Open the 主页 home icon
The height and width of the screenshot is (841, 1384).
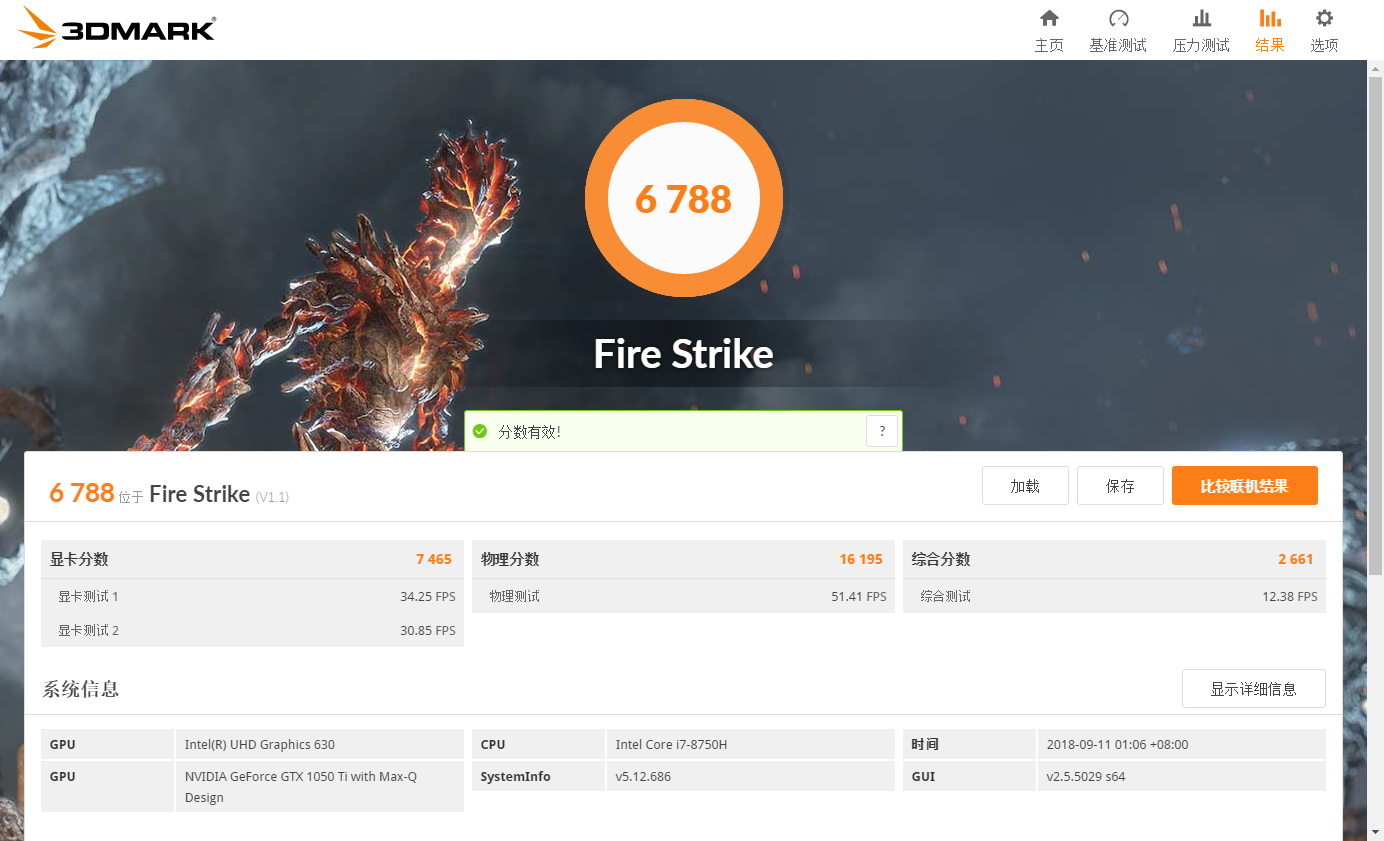pyautogui.click(x=1048, y=28)
